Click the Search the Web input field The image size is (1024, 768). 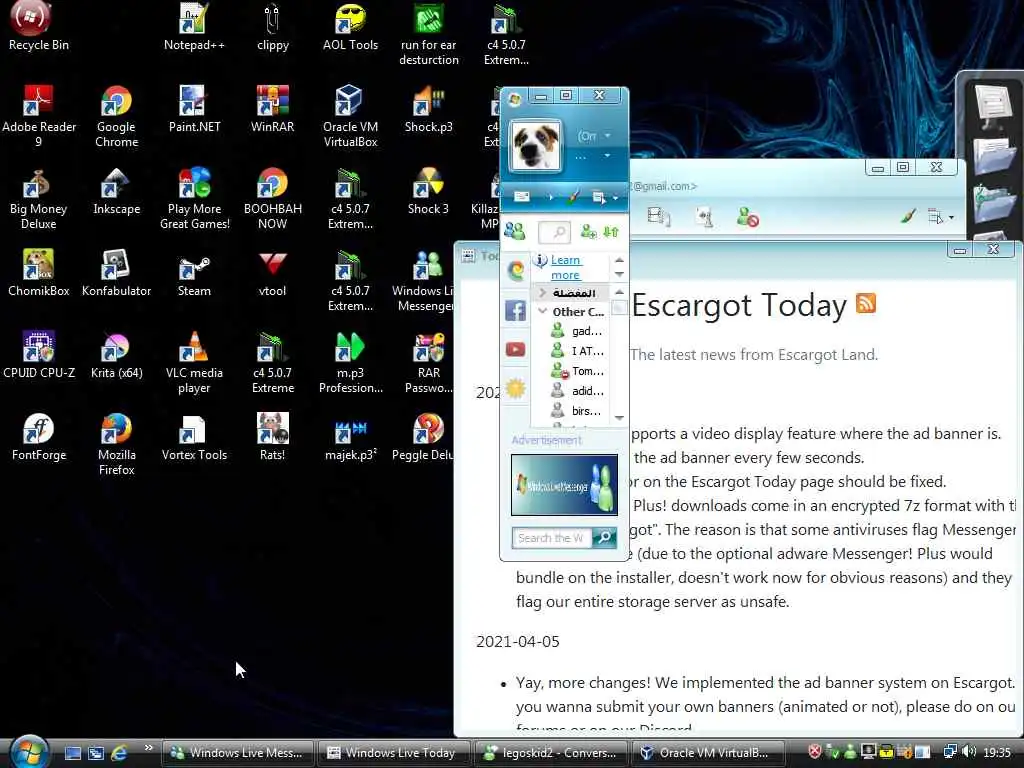pos(552,537)
